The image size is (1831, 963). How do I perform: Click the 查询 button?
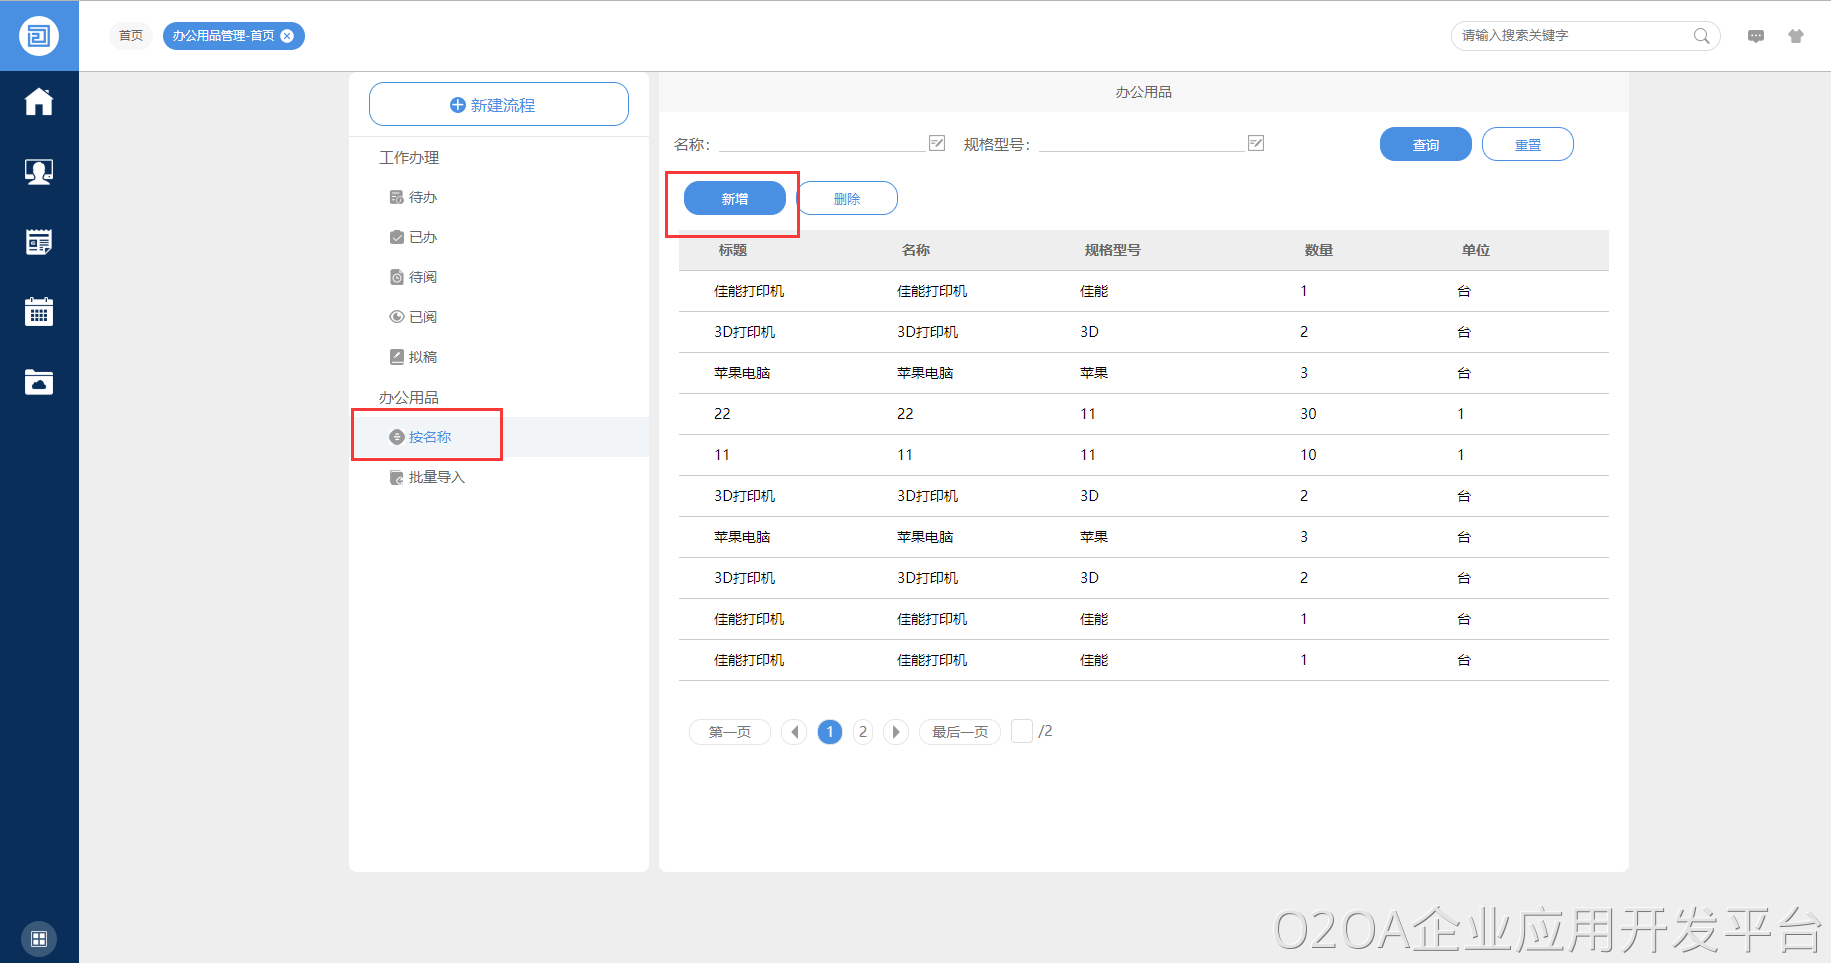[x=1425, y=144]
